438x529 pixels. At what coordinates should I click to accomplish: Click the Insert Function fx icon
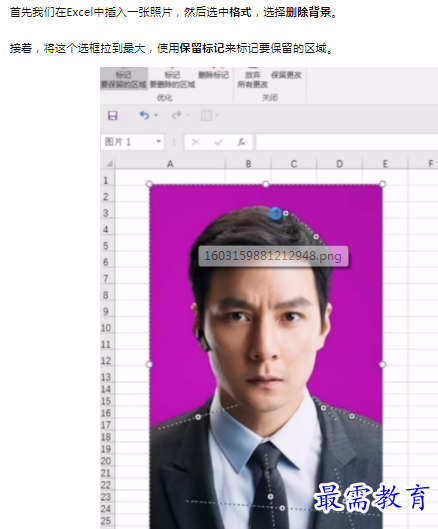tap(241, 142)
